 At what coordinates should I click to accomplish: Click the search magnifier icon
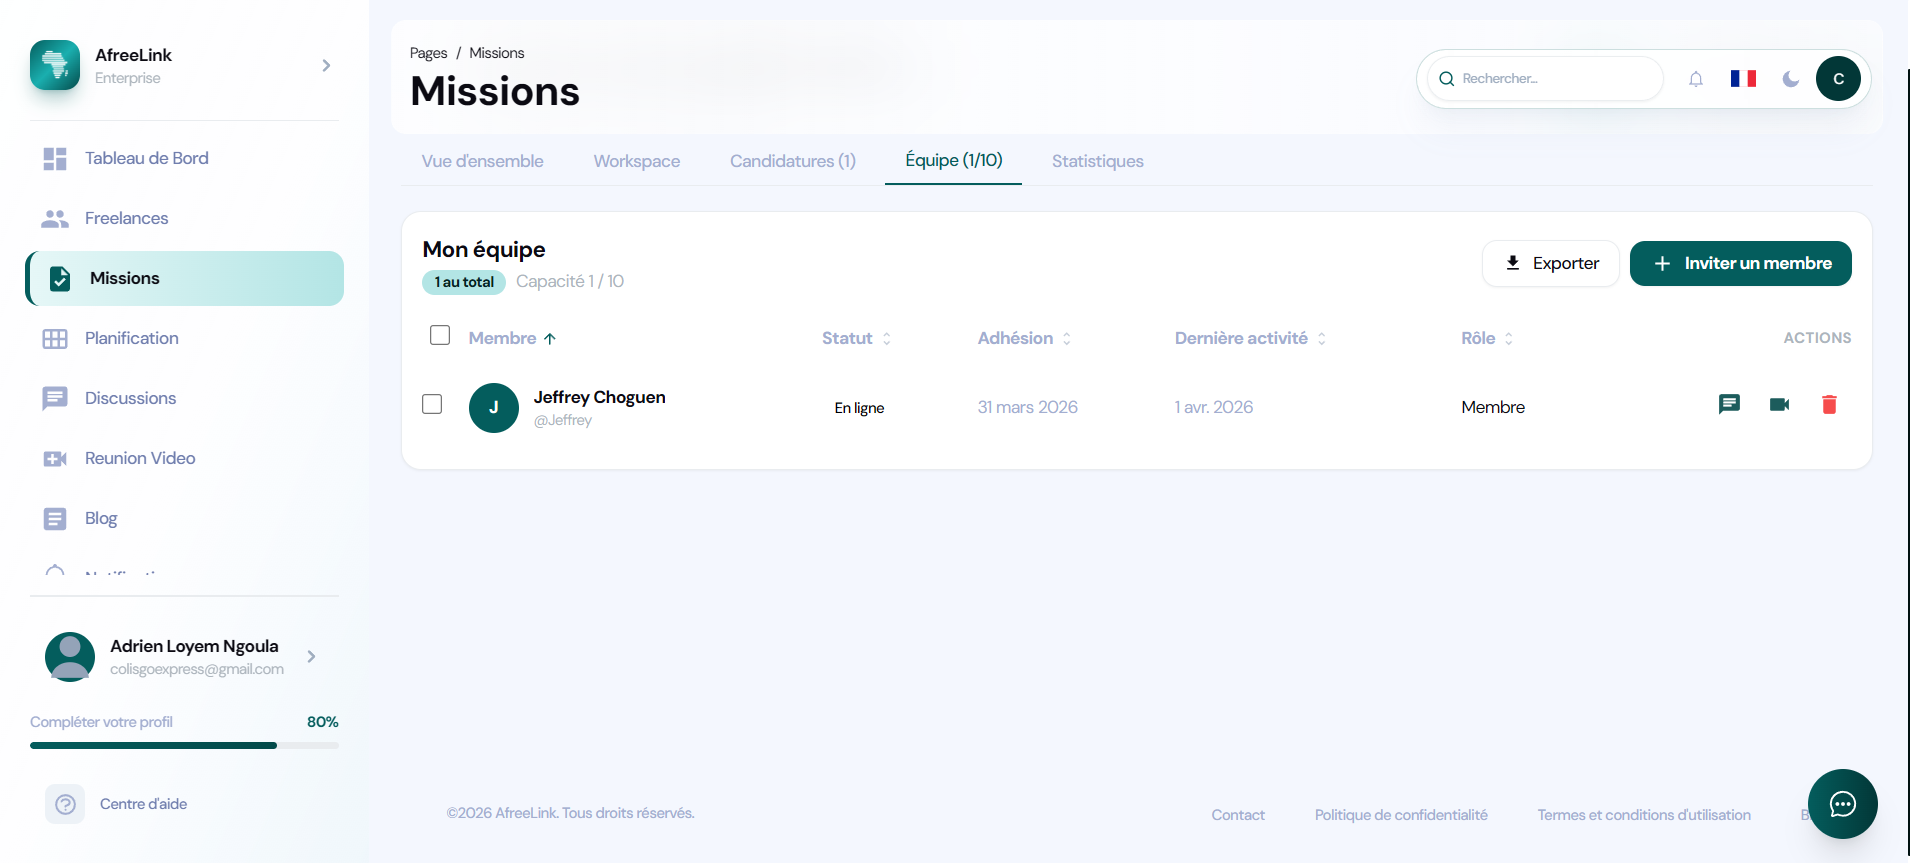[1446, 79]
